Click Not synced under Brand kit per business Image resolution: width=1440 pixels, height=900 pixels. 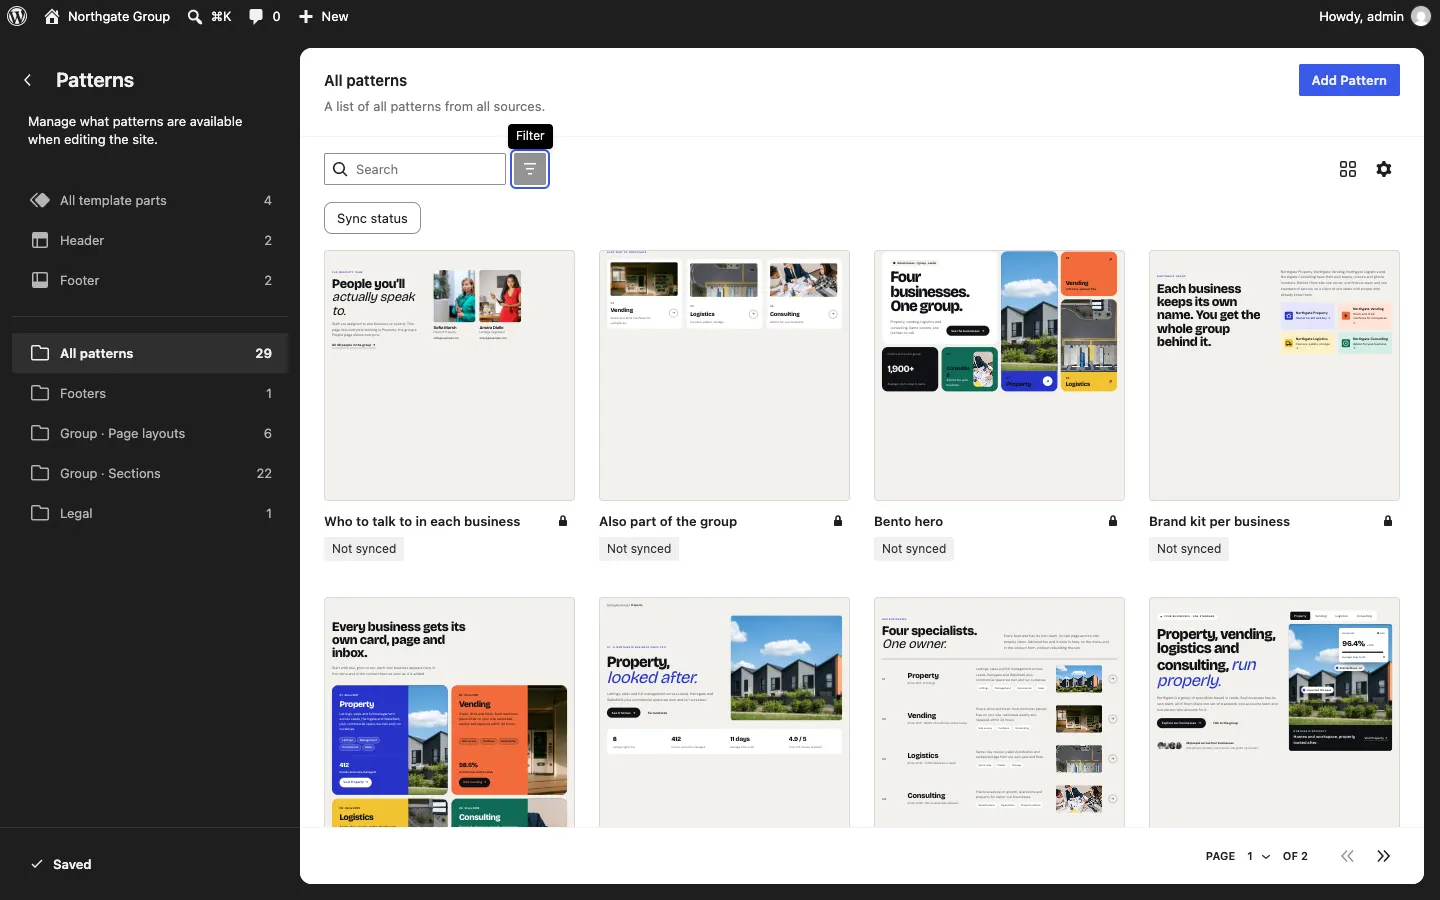point(1189,548)
